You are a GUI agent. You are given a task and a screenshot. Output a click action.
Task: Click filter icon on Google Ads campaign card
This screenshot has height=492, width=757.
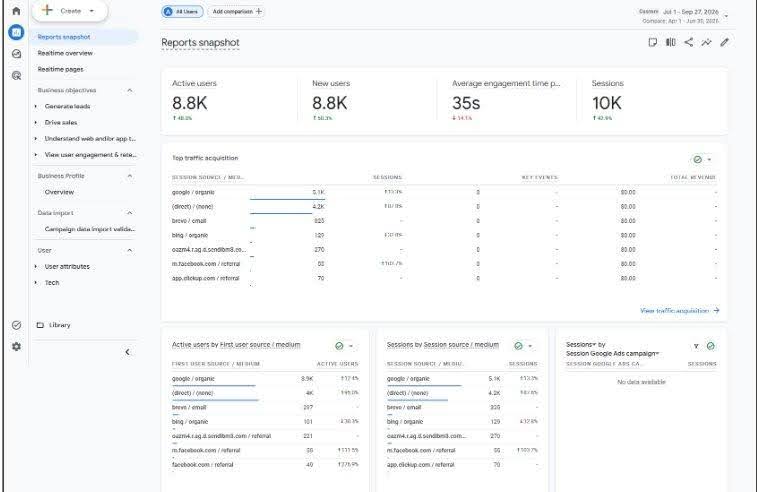pyautogui.click(x=696, y=346)
